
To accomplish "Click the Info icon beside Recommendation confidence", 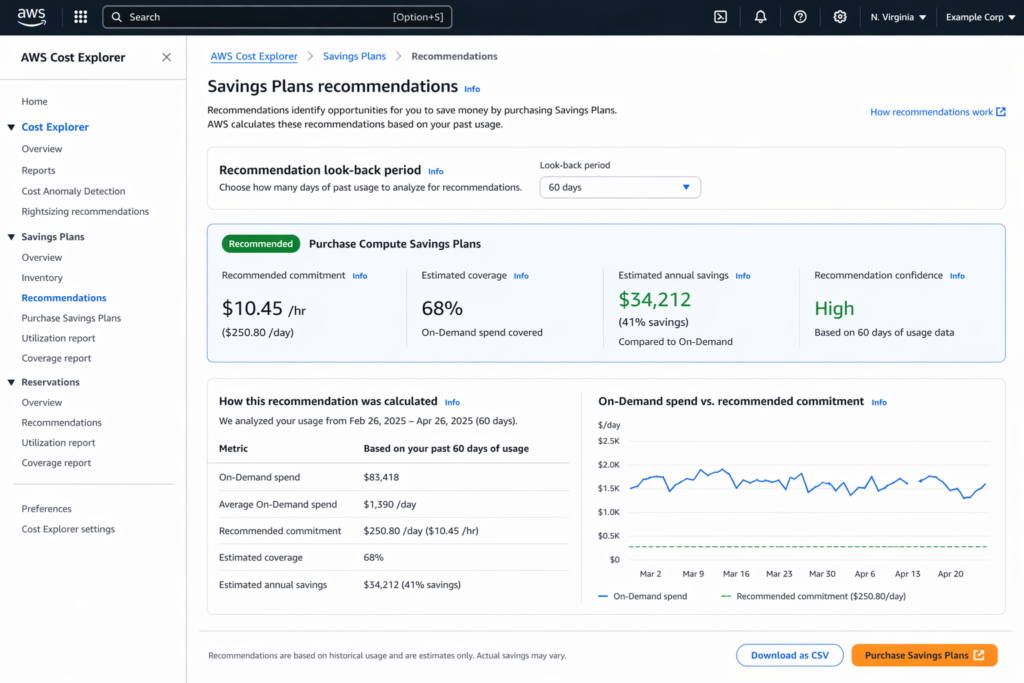I will coord(957,275).
